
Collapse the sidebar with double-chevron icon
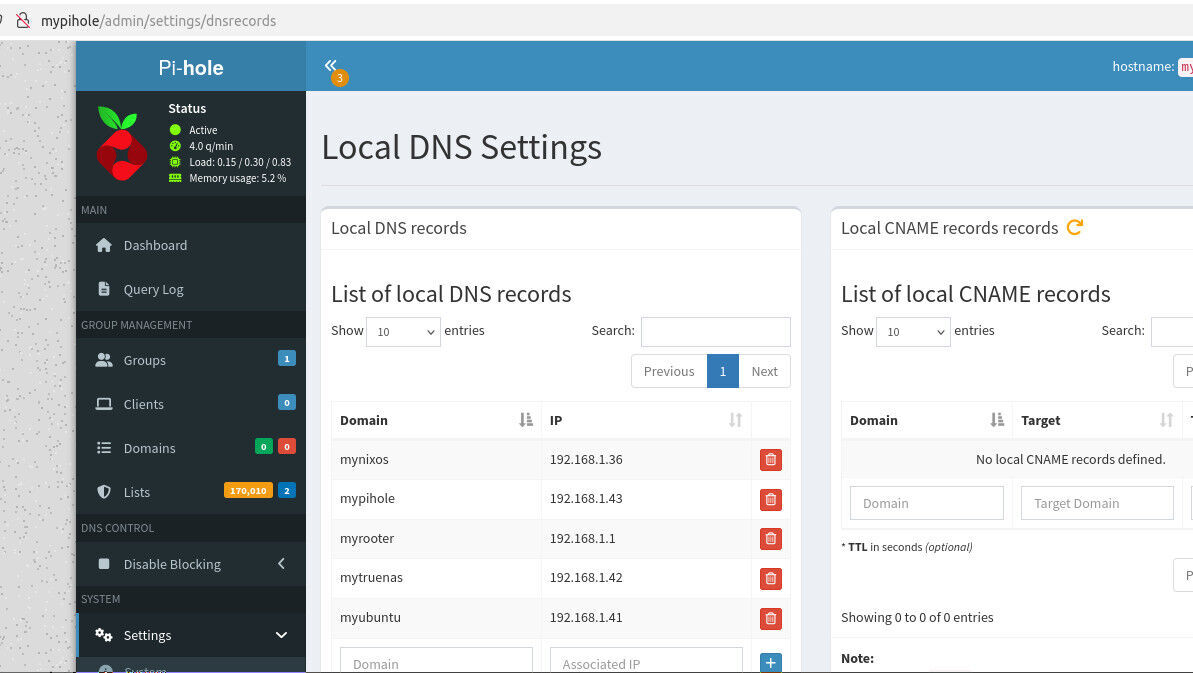click(x=331, y=66)
